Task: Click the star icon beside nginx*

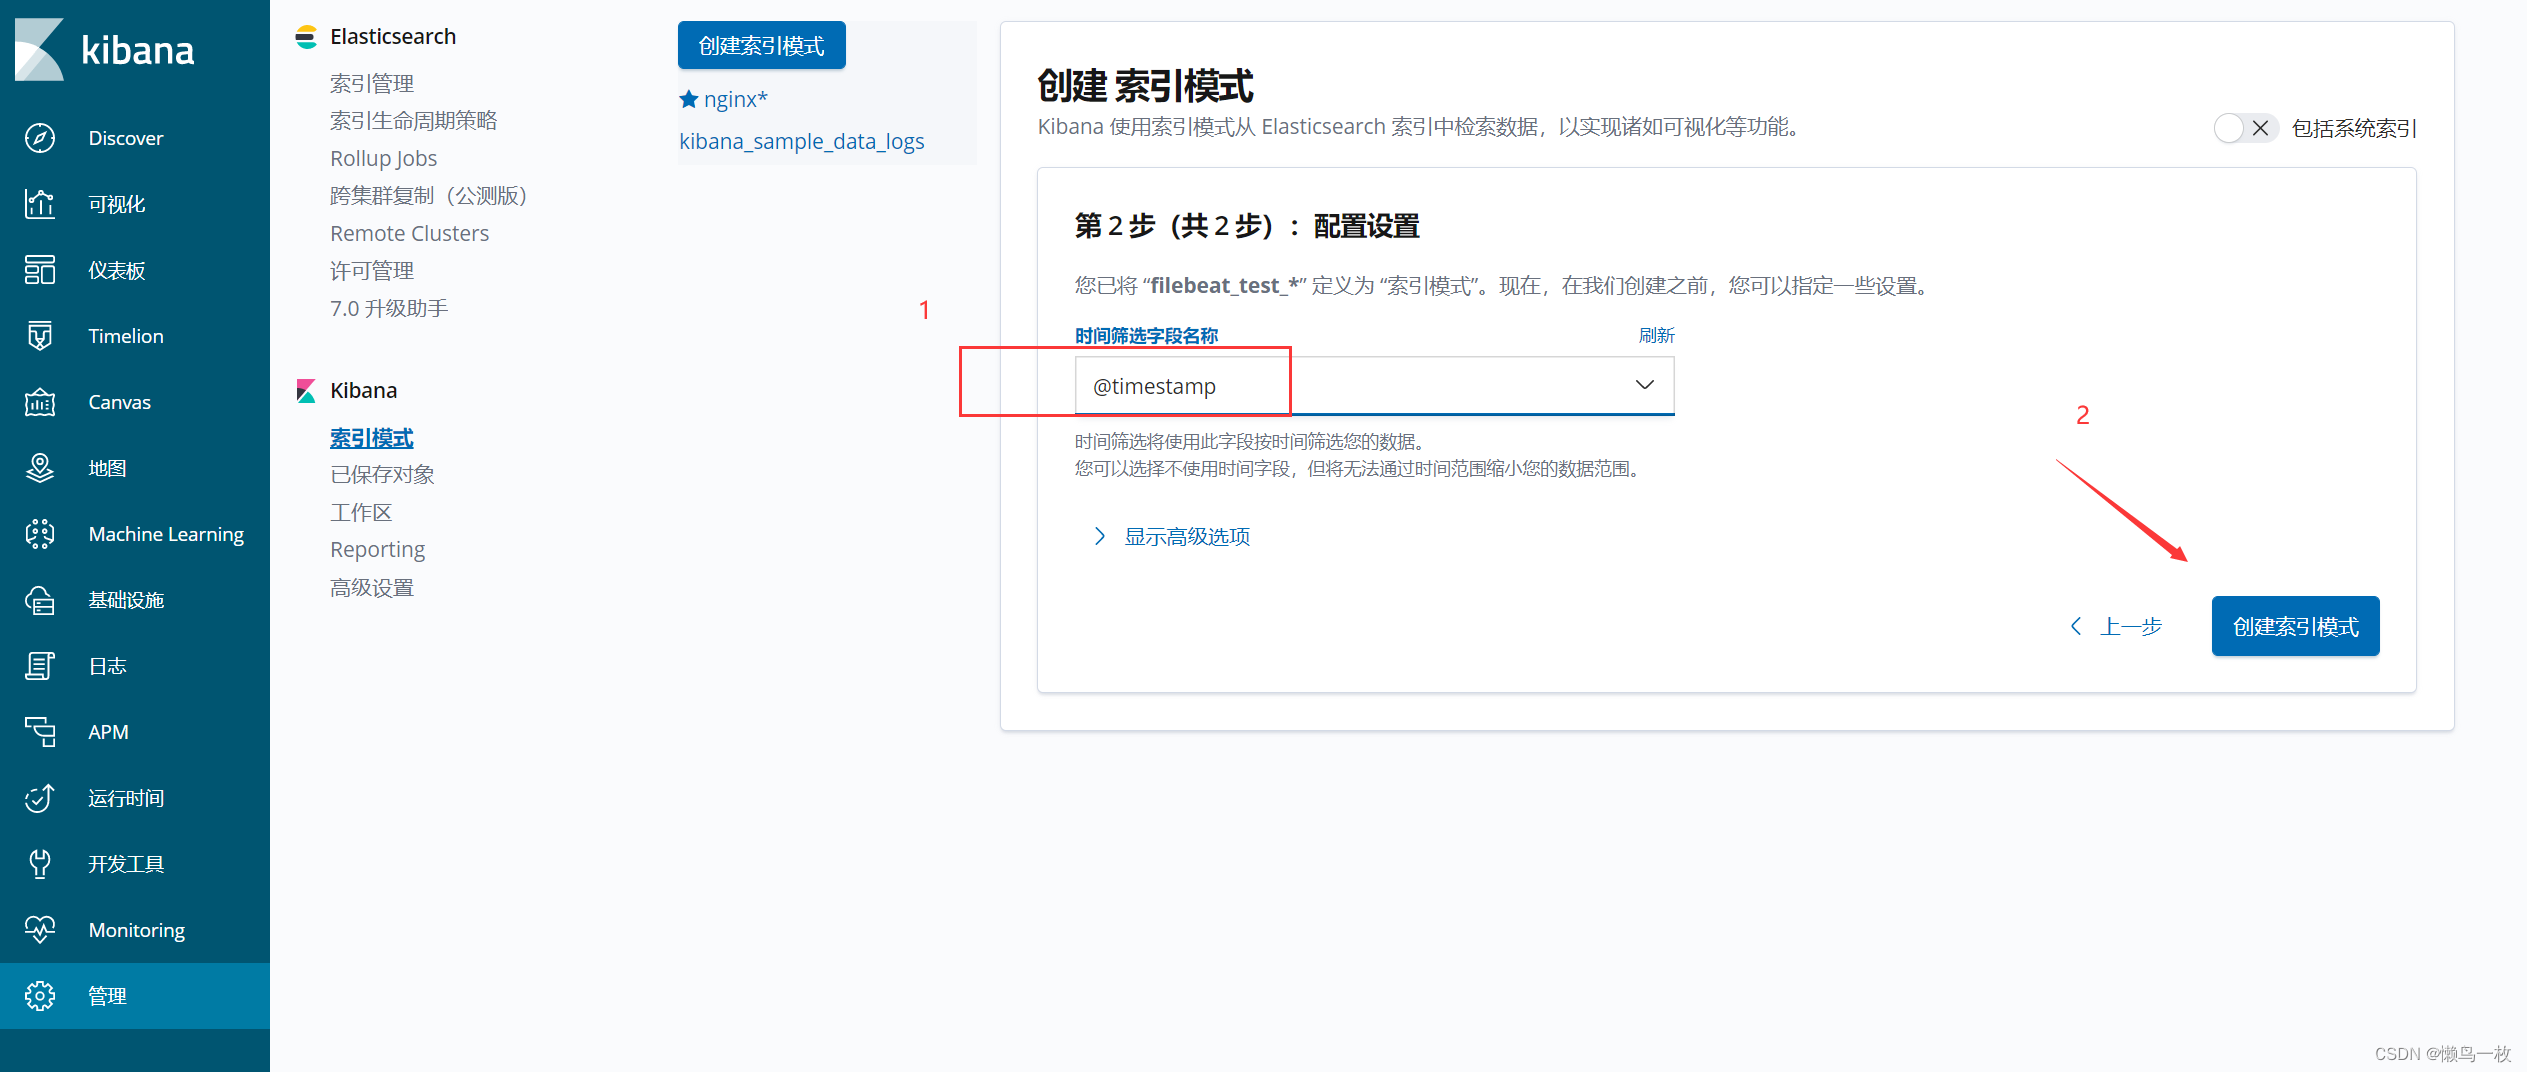Action: pyautogui.click(x=688, y=99)
